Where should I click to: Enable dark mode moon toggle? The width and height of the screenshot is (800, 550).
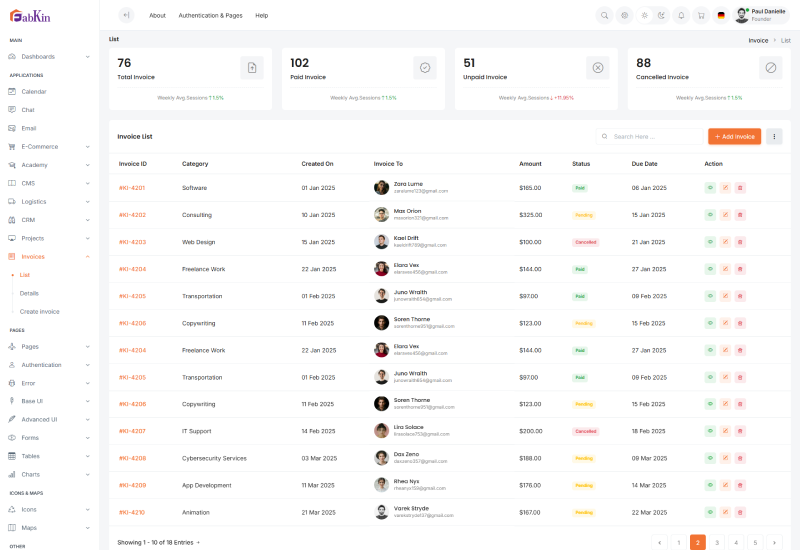pos(660,15)
